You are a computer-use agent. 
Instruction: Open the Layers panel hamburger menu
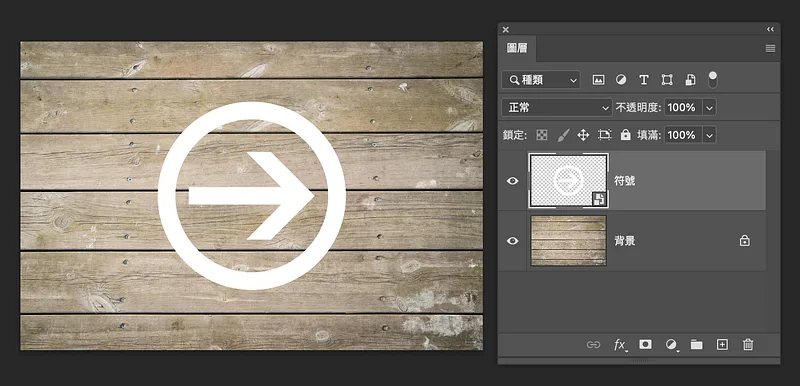[x=770, y=48]
